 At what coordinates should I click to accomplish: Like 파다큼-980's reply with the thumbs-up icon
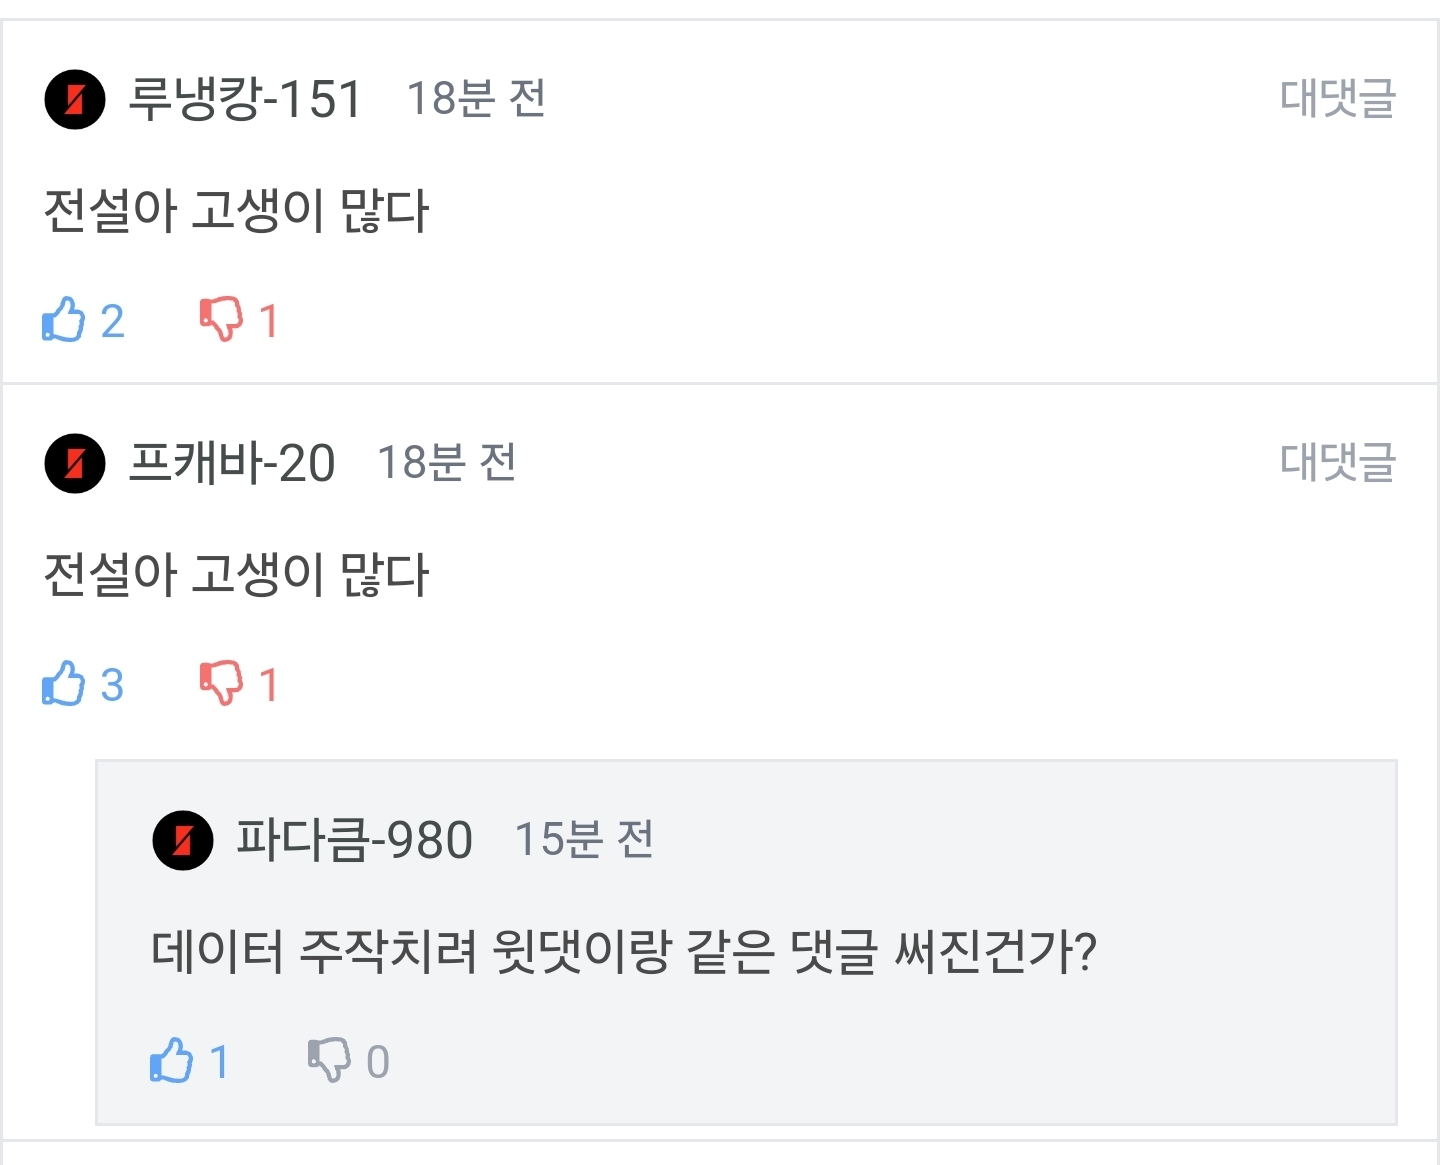tap(172, 1060)
